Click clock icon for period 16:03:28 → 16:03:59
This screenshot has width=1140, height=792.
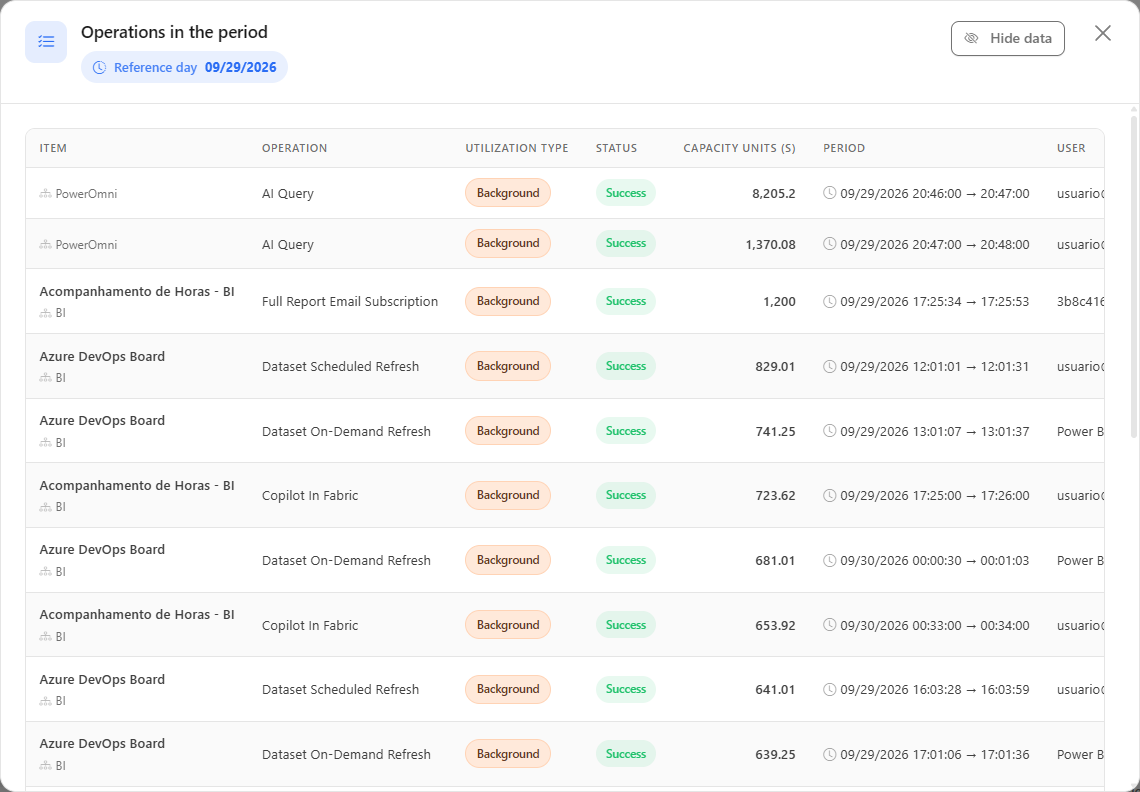[830, 689]
